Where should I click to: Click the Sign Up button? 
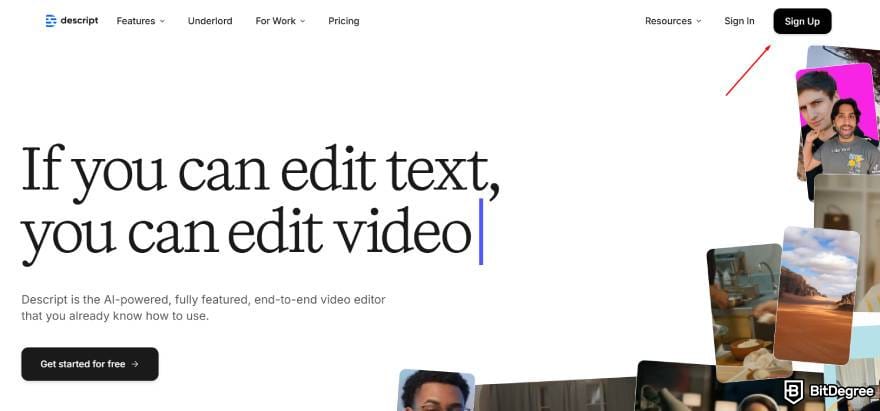(x=802, y=21)
